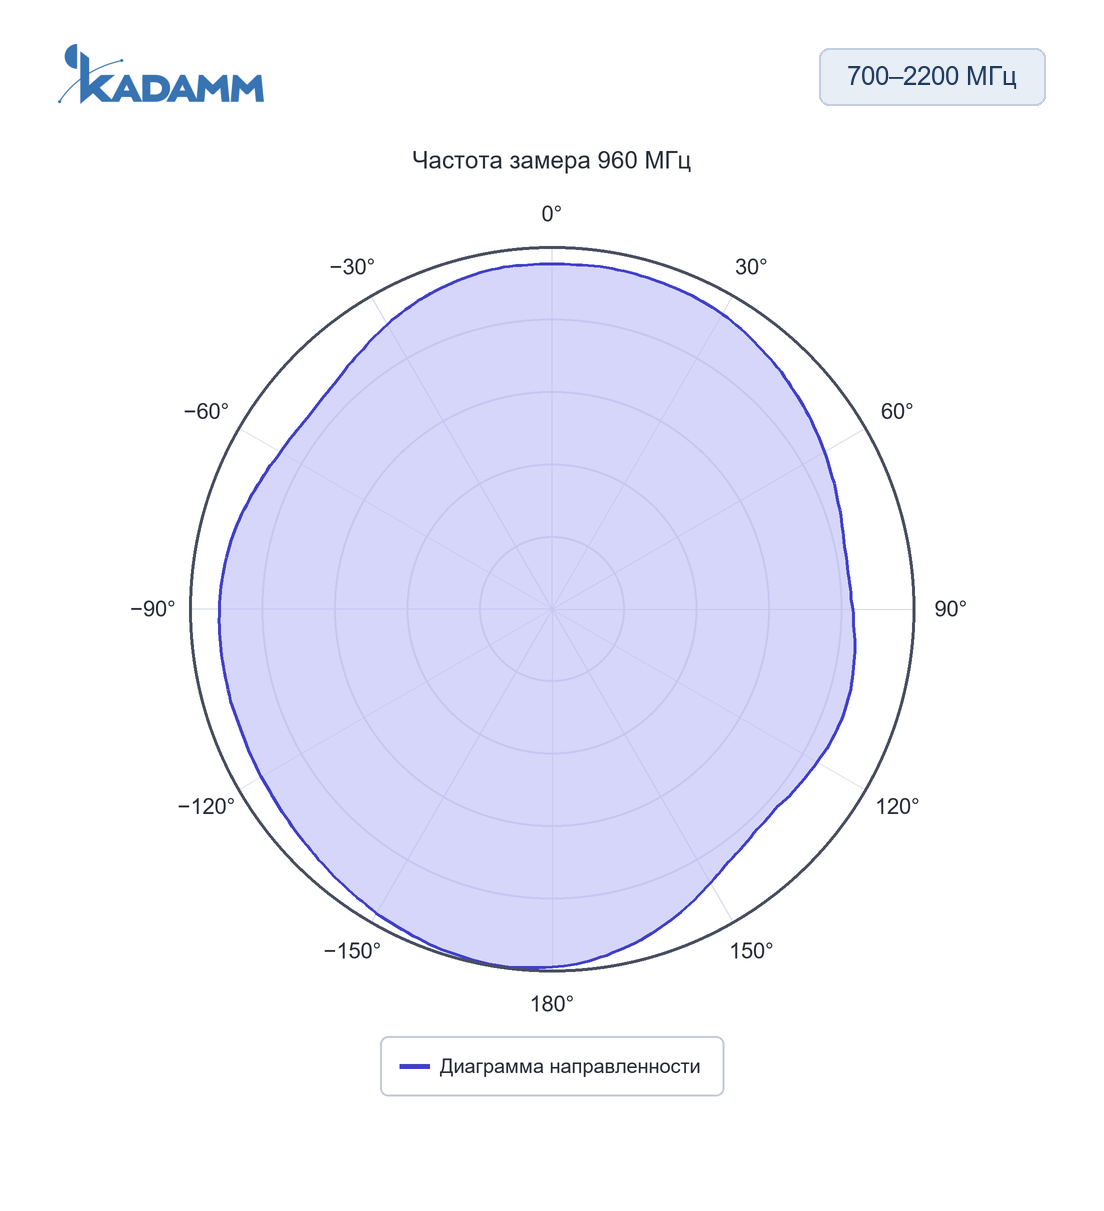Click the 180° angle label
1104x1211 pixels.
(552, 1004)
